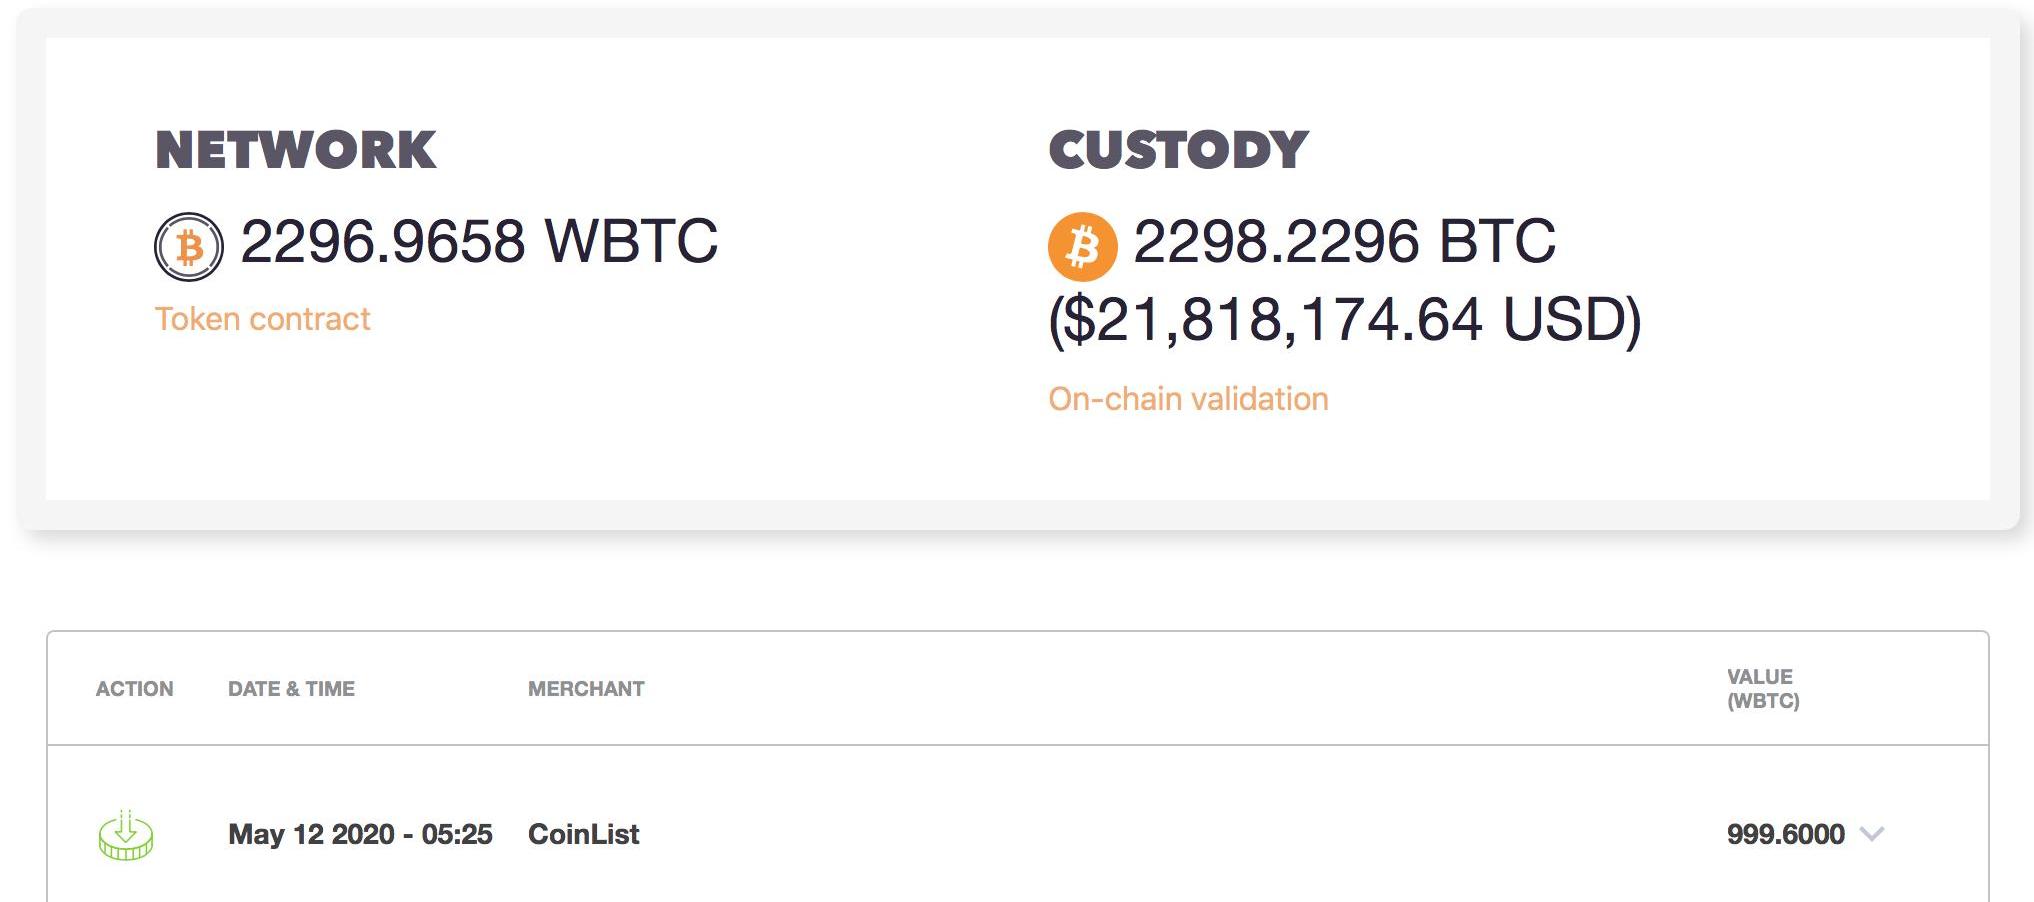Click the $21,818,174.64 USD value
The image size is (2034, 902).
click(x=1344, y=320)
